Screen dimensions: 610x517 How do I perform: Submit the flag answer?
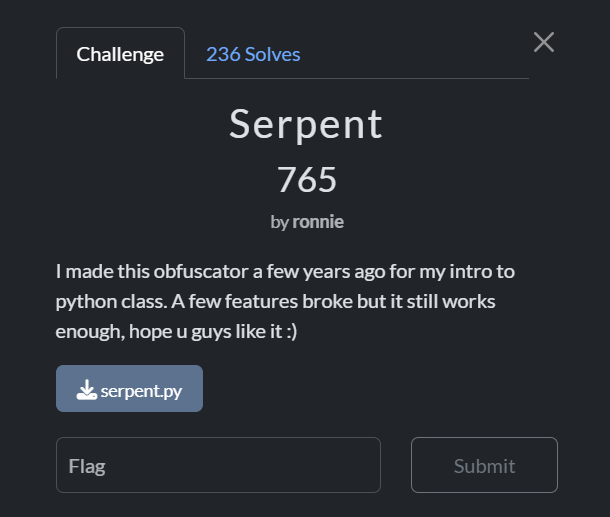pos(484,465)
